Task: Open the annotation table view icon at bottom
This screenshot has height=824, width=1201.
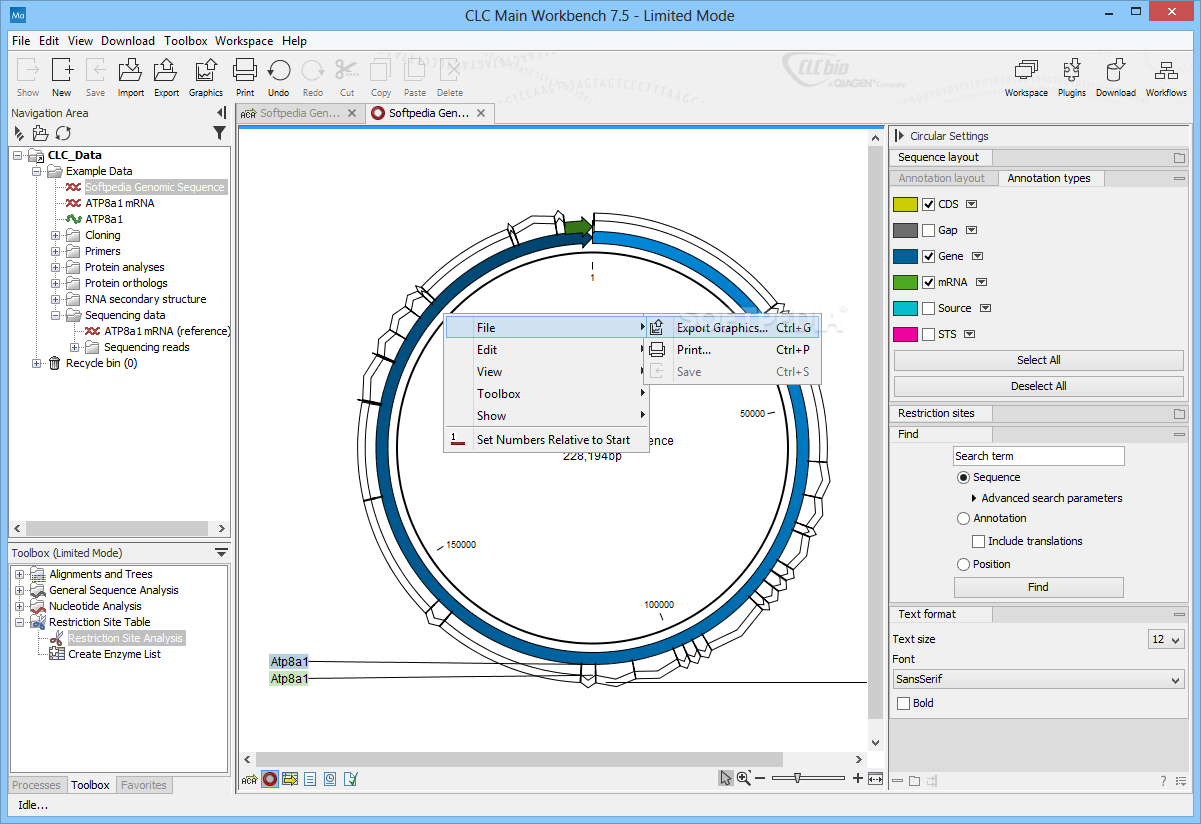Action: [x=290, y=779]
